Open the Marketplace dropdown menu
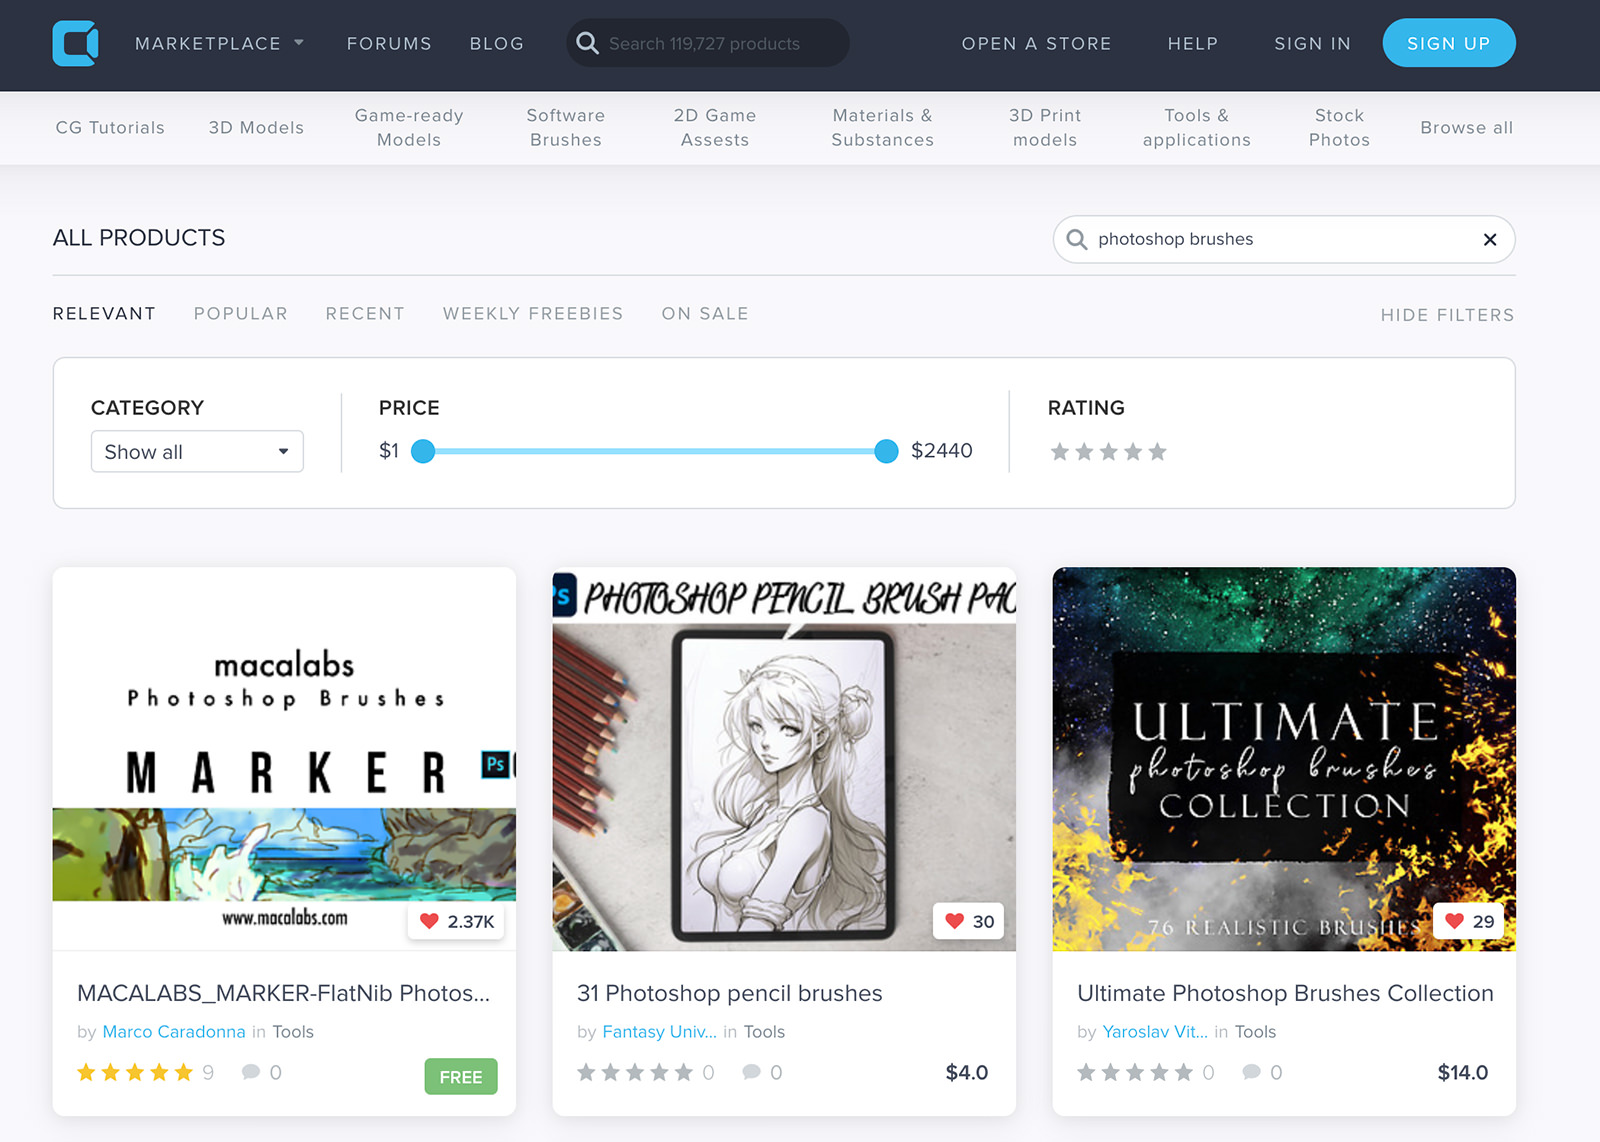The image size is (1600, 1142). (219, 44)
